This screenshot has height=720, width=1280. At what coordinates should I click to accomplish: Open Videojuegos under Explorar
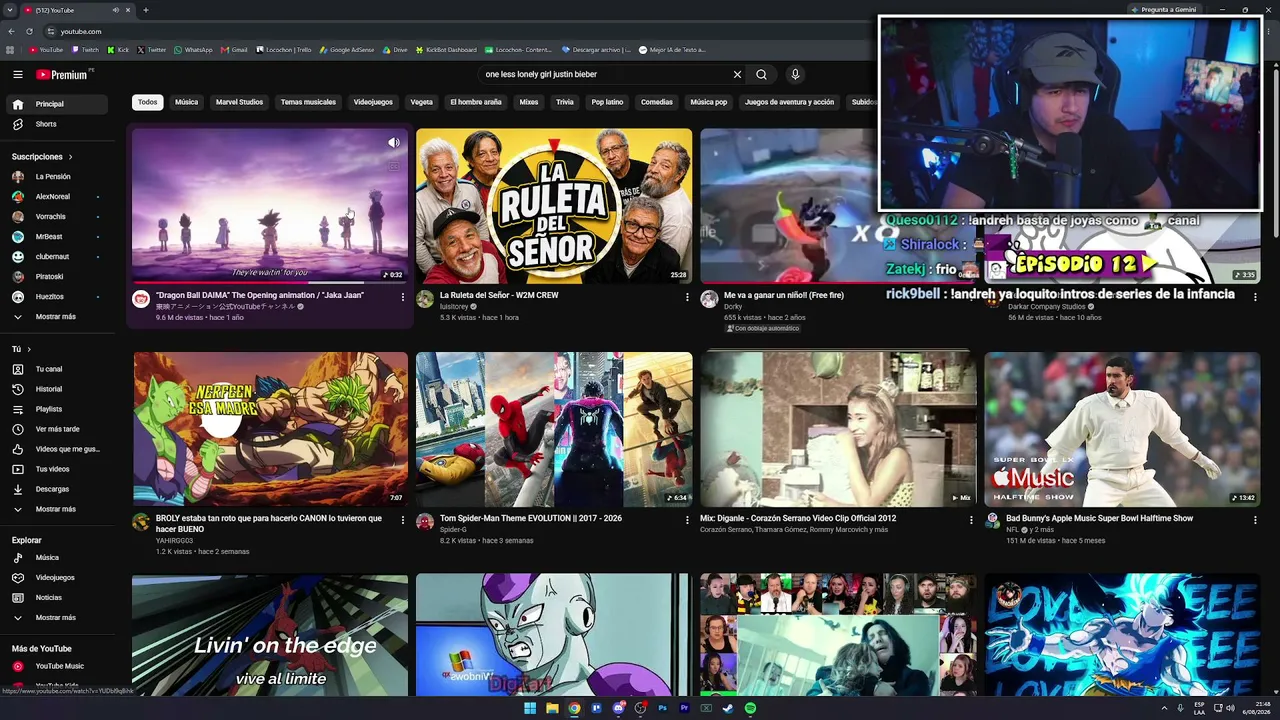[56, 577]
